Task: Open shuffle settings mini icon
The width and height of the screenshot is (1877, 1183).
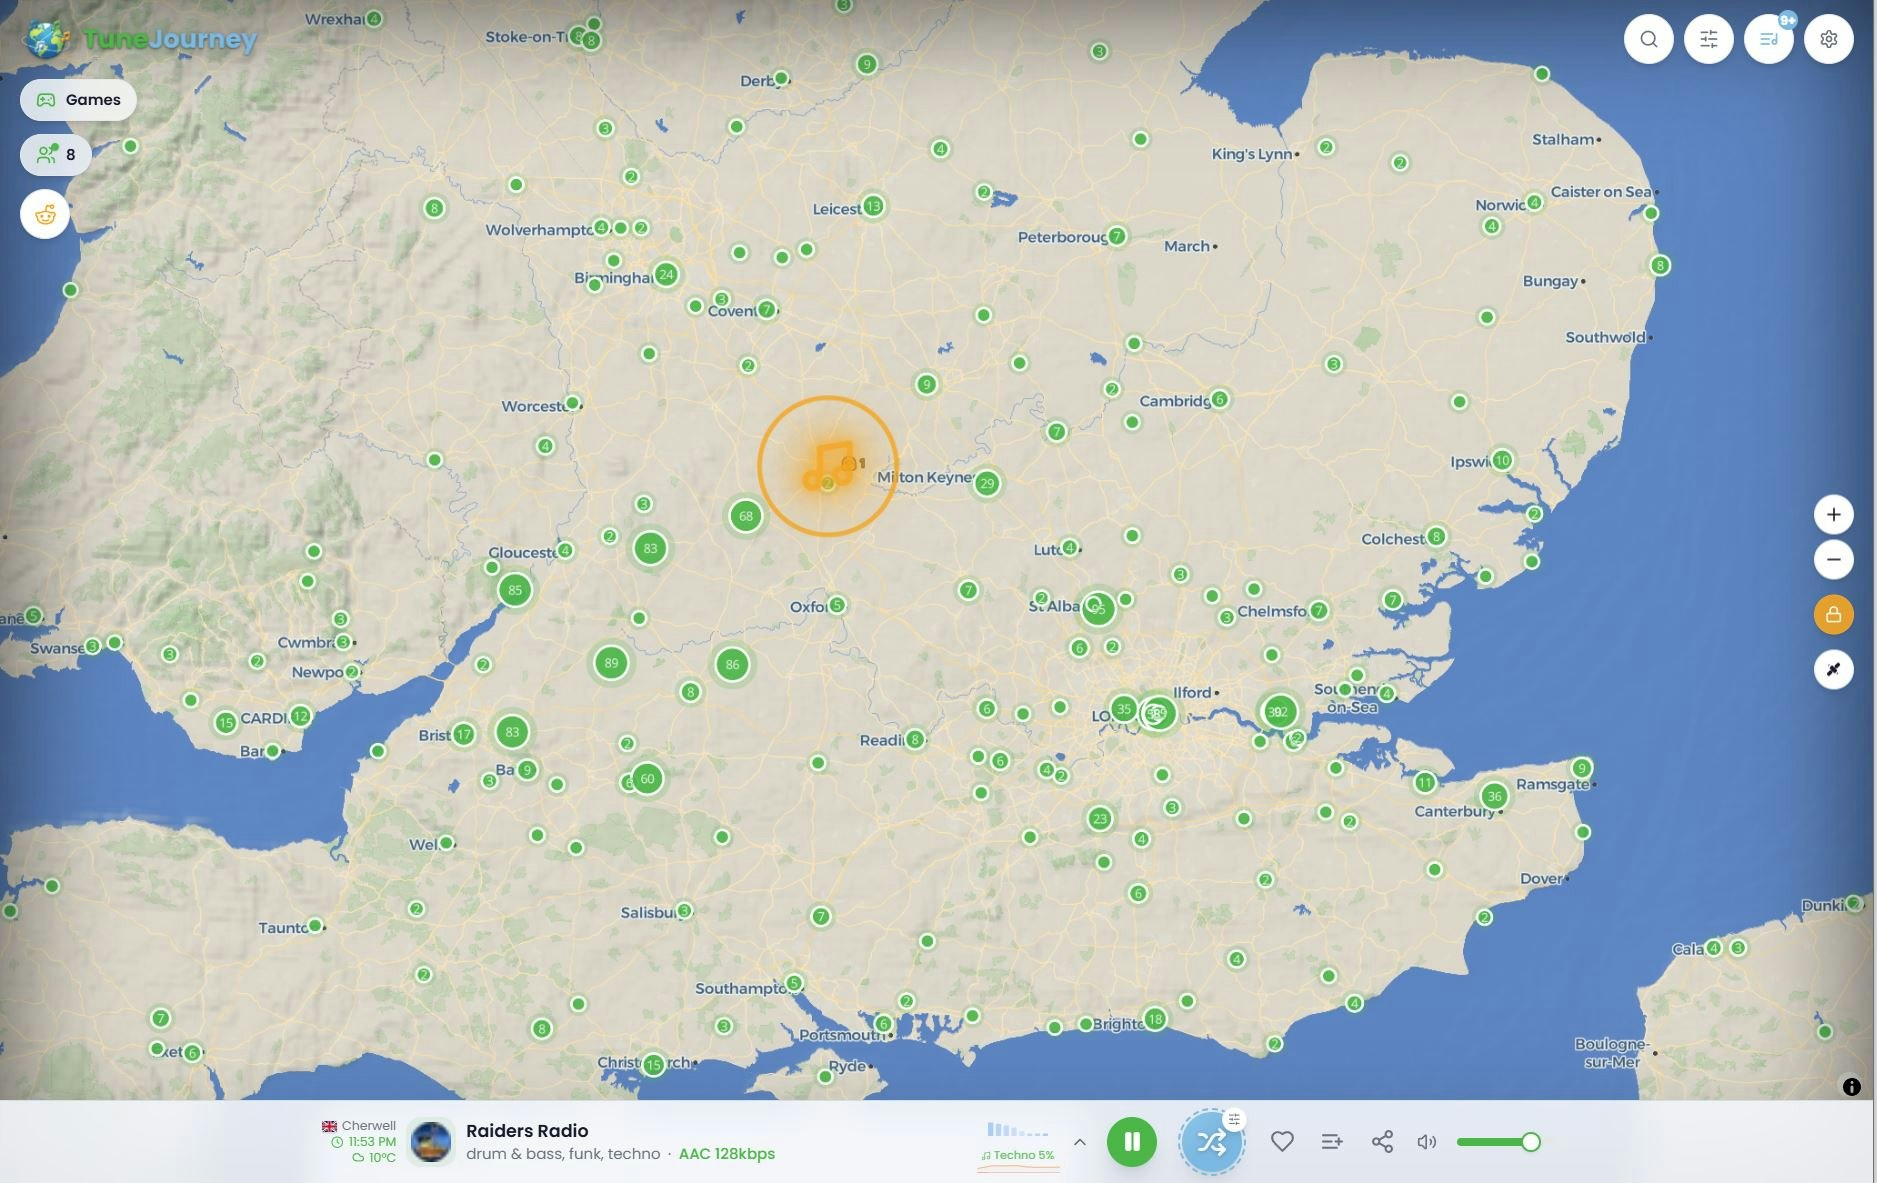Action: click(1235, 1119)
